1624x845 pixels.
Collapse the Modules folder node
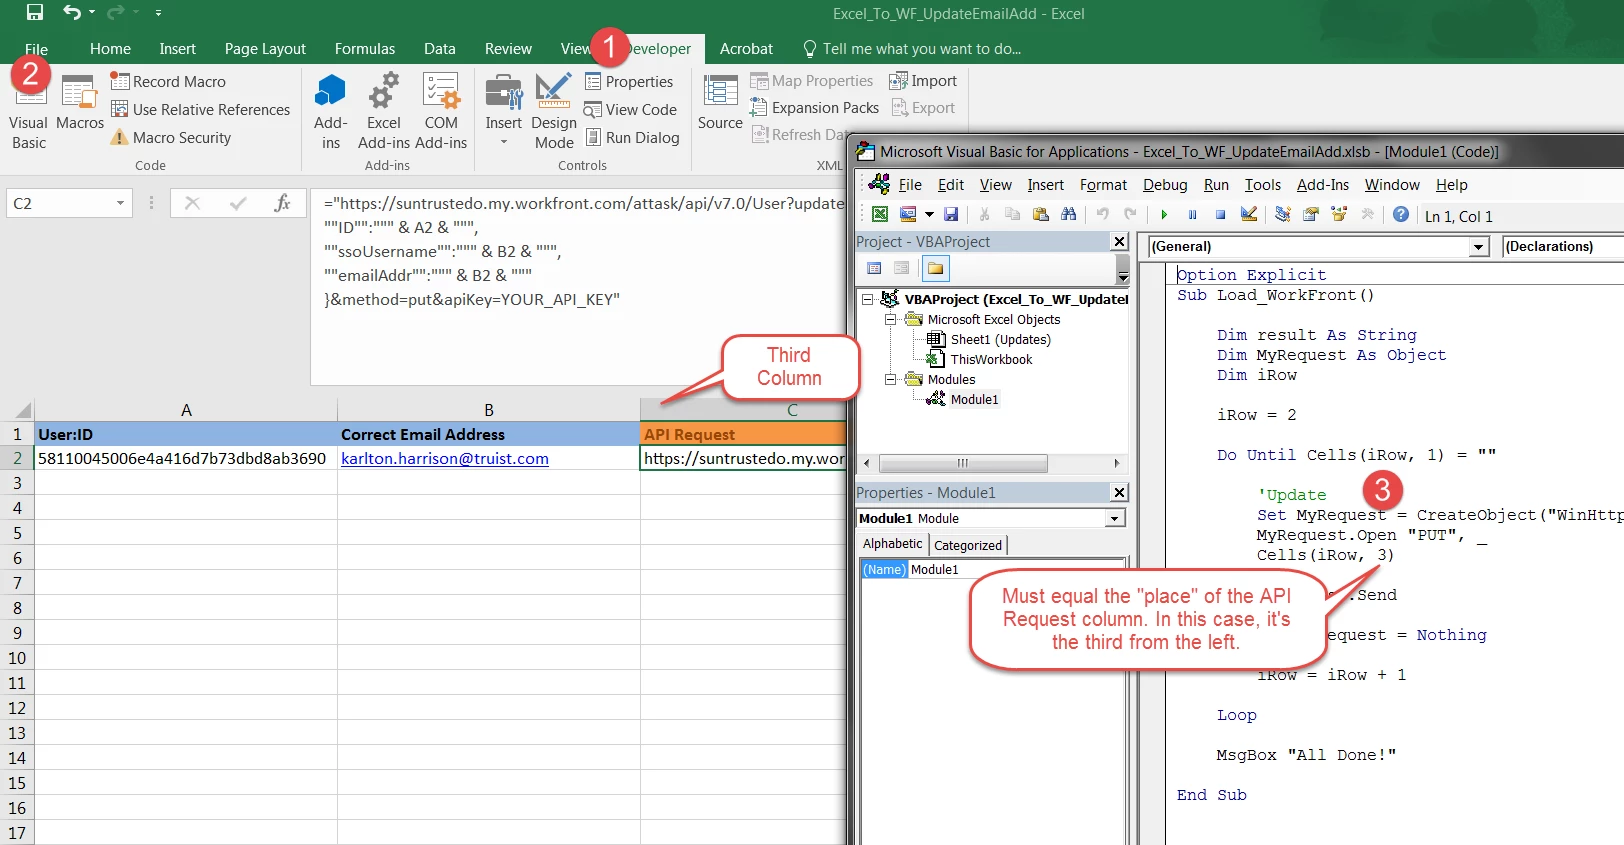[890, 379]
